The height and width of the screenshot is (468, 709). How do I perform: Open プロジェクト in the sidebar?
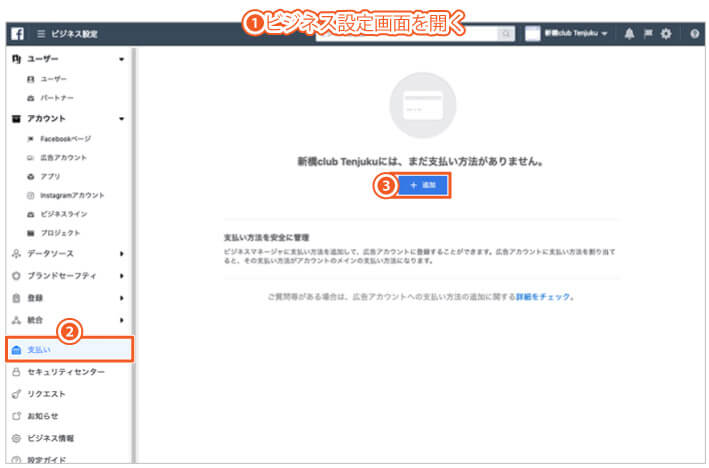[60, 233]
